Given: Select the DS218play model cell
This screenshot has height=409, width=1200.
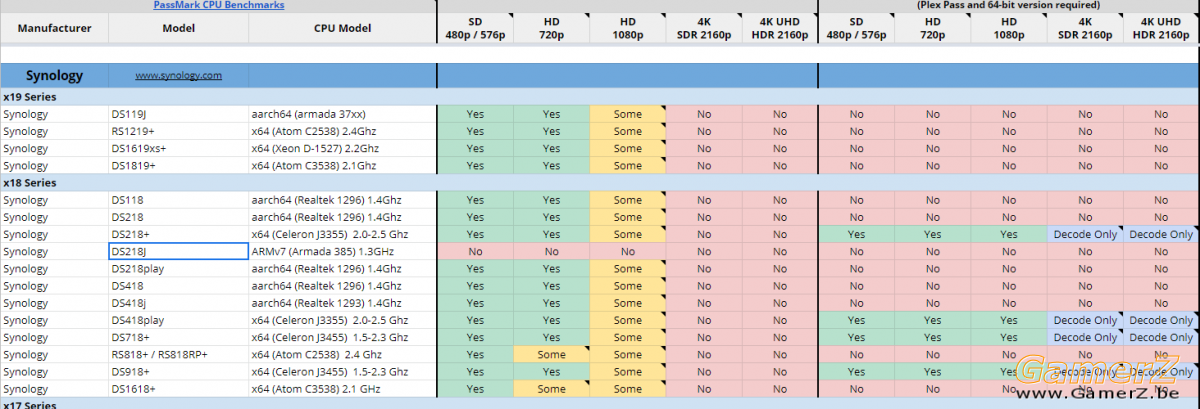Looking at the screenshot, I should [178, 268].
